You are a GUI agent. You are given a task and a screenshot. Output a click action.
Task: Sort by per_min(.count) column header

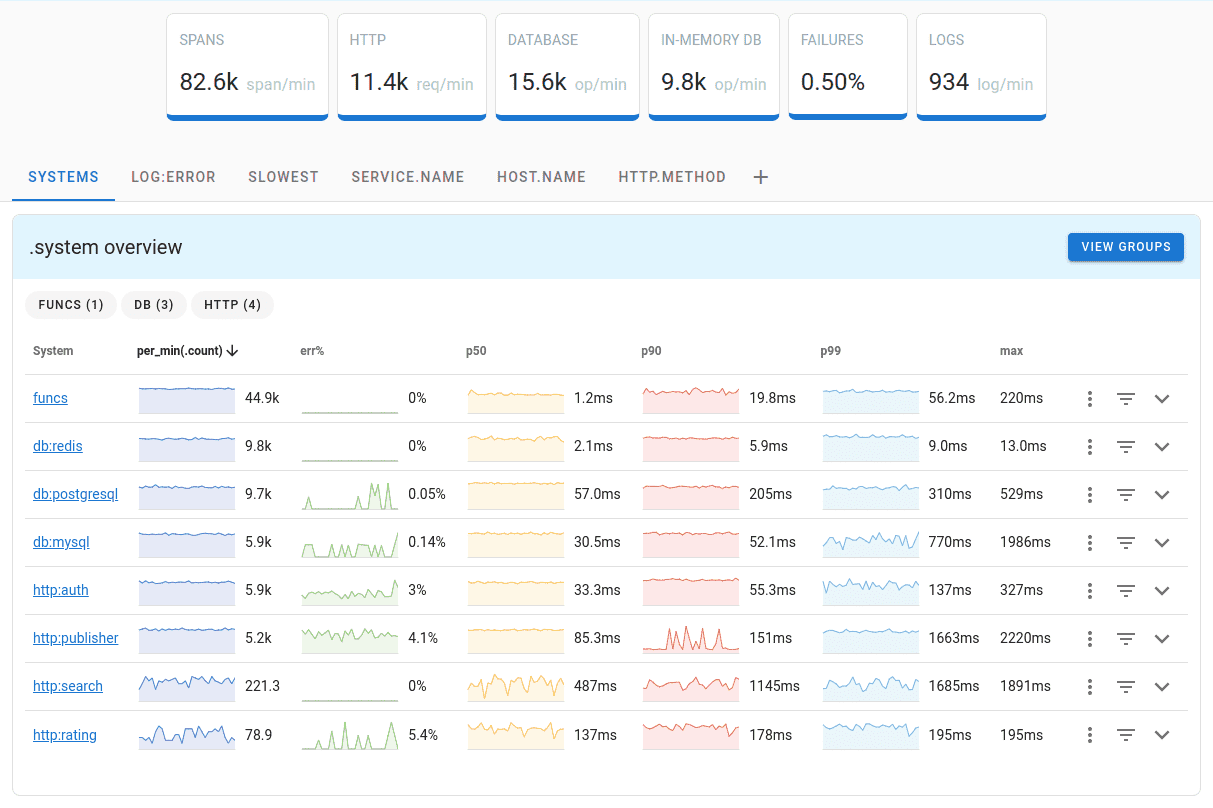click(187, 351)
